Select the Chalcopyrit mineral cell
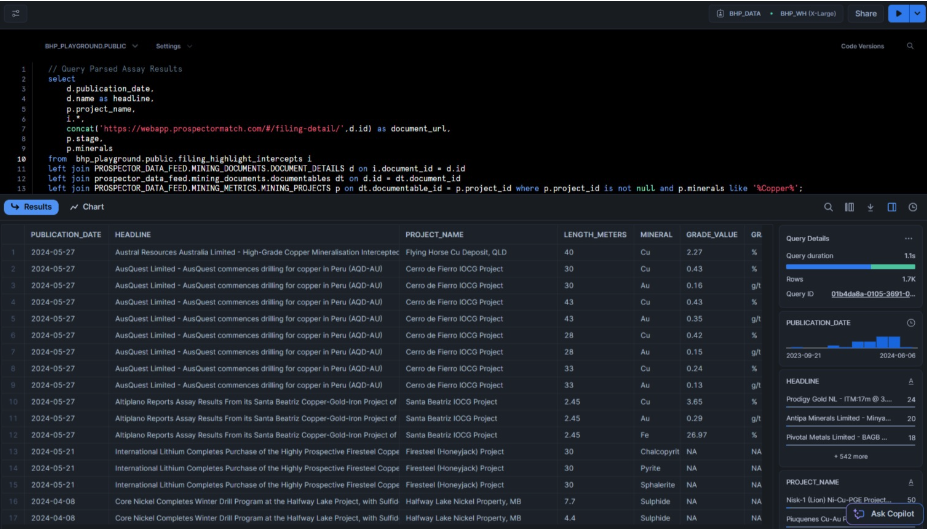Viewport: 928px width, 529px height. point(656,451)
